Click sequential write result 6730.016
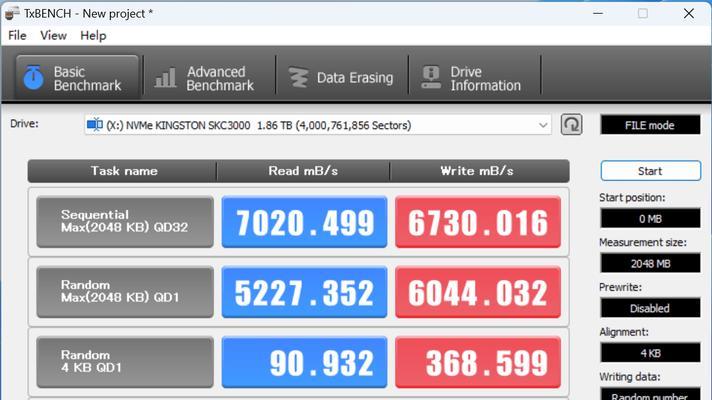The height and width of the screenshot is (400, 712). pos(478,222)
